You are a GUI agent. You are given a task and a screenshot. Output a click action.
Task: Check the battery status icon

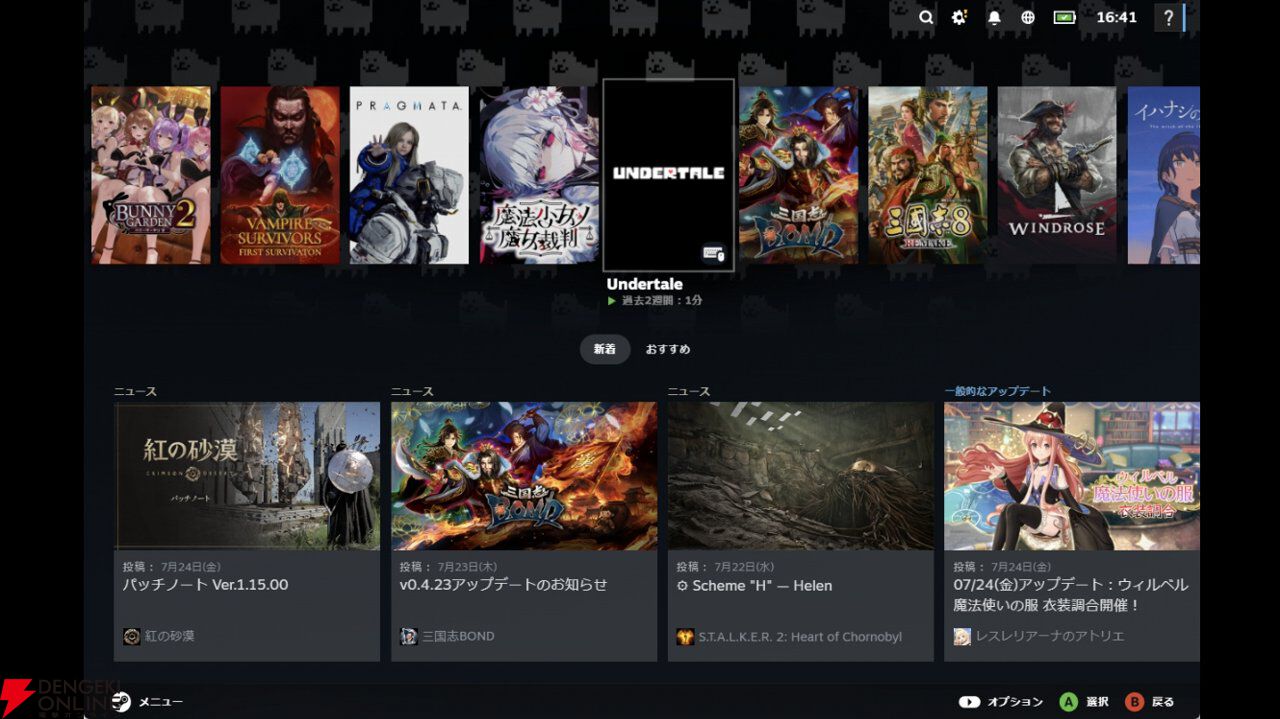[x=1064, y=17]
